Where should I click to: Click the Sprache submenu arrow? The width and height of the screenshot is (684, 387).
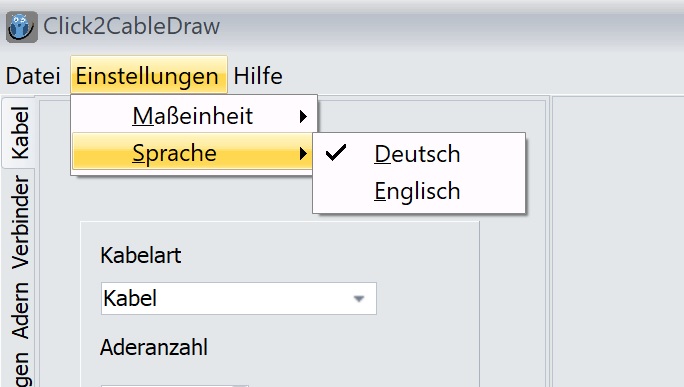(x=303, y=153)
